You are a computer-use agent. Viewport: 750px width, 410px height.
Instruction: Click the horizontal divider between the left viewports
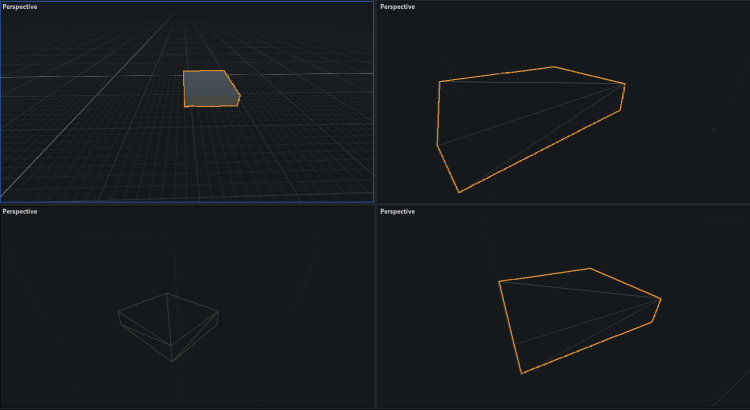pyautogui.click(x=187, y=204)
